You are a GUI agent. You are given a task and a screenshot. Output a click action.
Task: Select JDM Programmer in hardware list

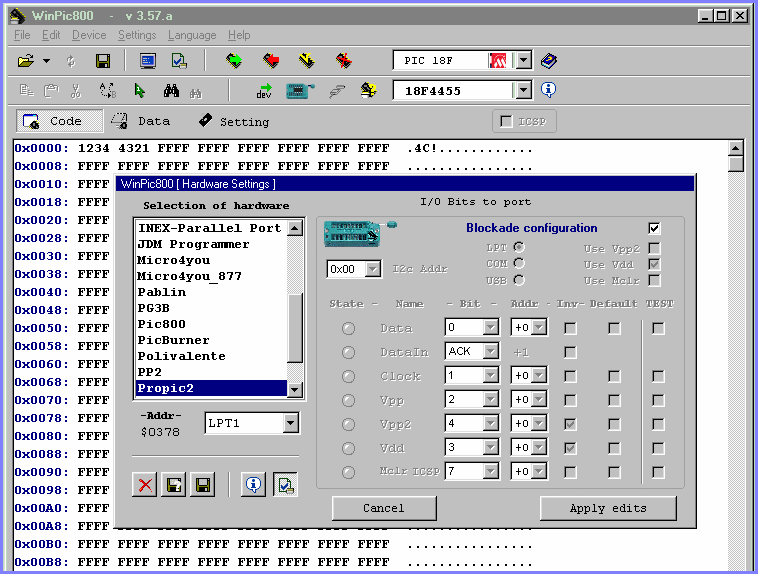pos(211,244)
